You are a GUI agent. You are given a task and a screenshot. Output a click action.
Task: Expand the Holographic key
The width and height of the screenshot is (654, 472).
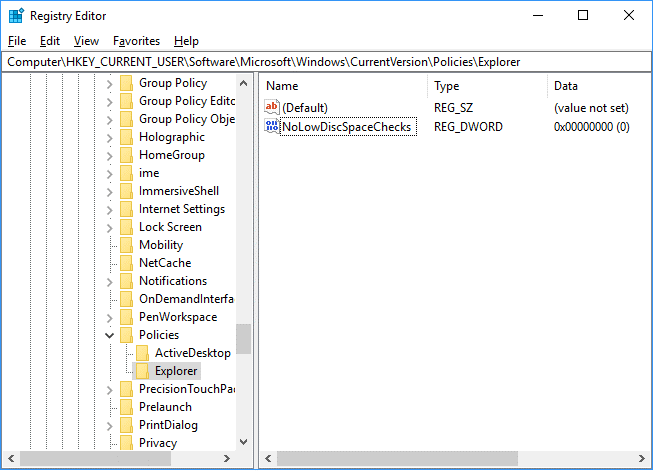[109, 138]
